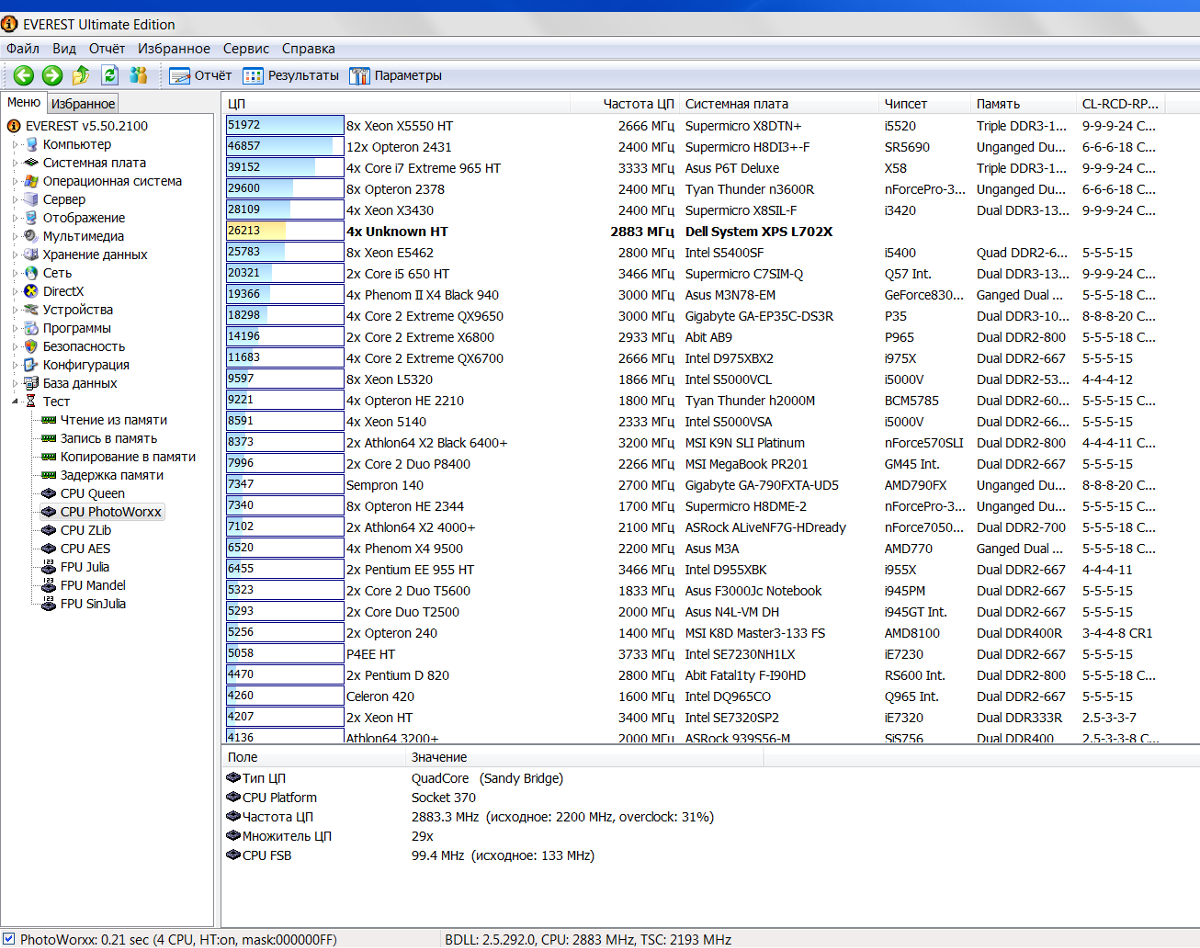Select the DirectX tree item
This screenshot has width=1200, height=948.
click(63, 291)
